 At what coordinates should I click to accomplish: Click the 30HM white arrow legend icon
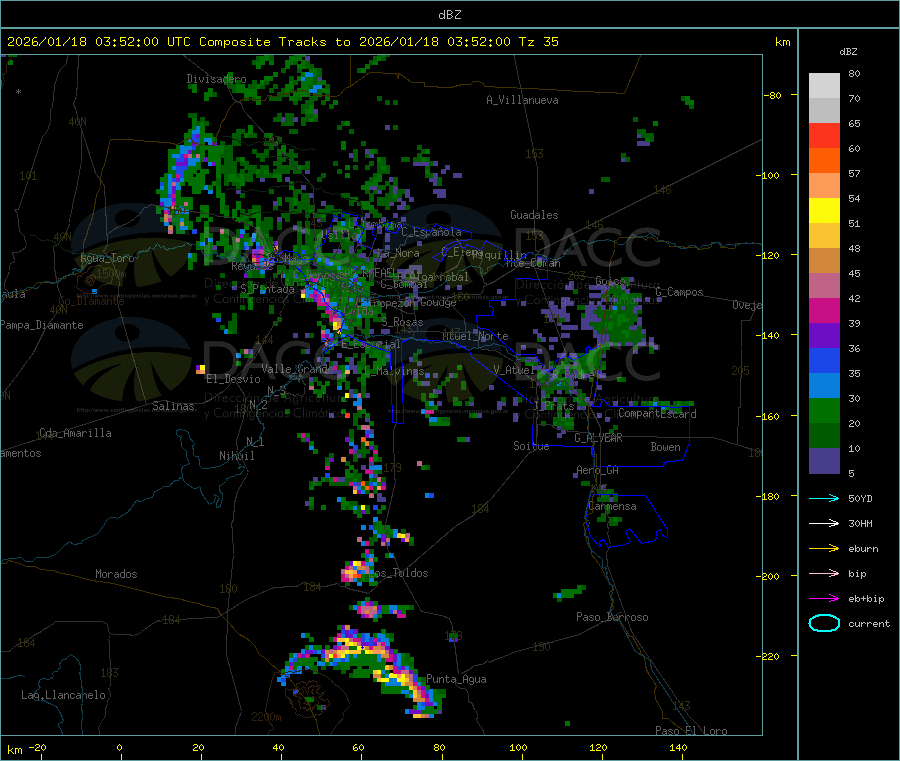[824, 523]
